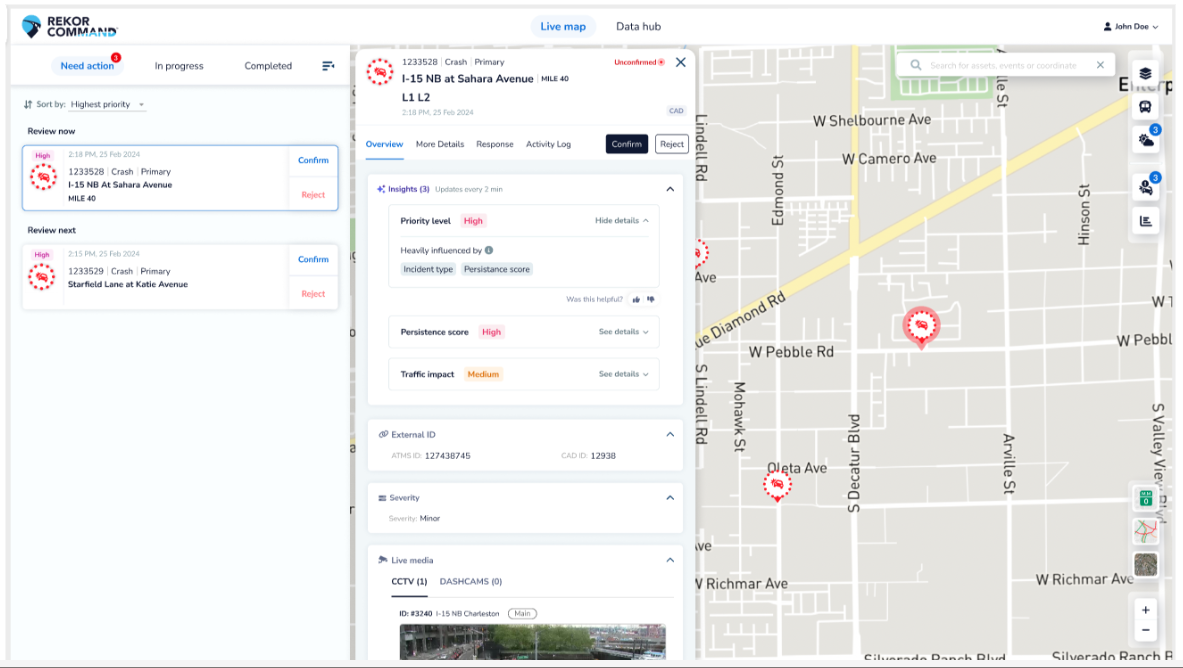Close the incident details panel

point(681,63)
